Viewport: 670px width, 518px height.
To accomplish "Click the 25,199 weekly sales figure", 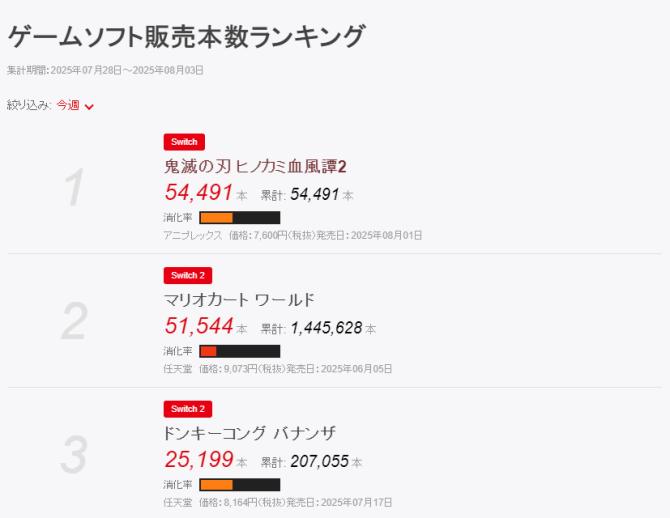I will point(198,459).
